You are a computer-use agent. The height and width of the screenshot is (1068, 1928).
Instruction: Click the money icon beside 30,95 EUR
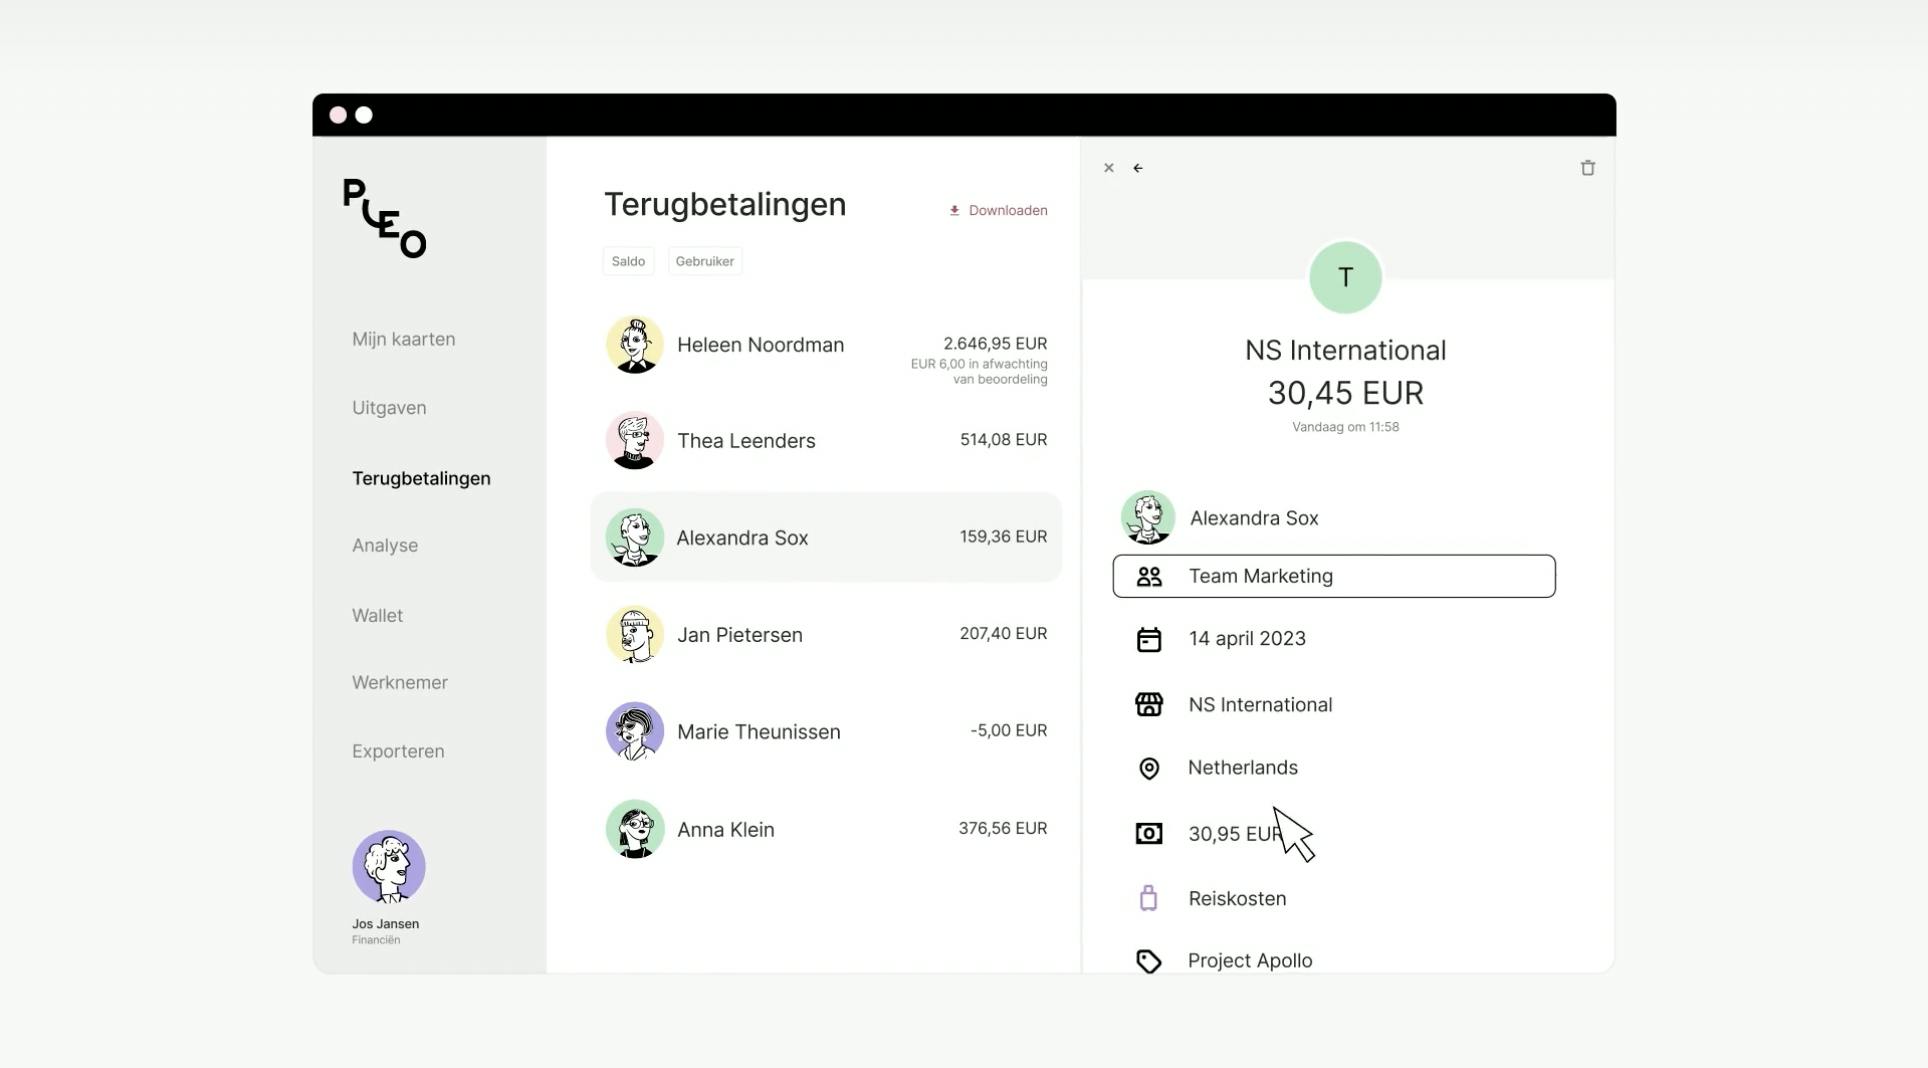pos(1149,833)
